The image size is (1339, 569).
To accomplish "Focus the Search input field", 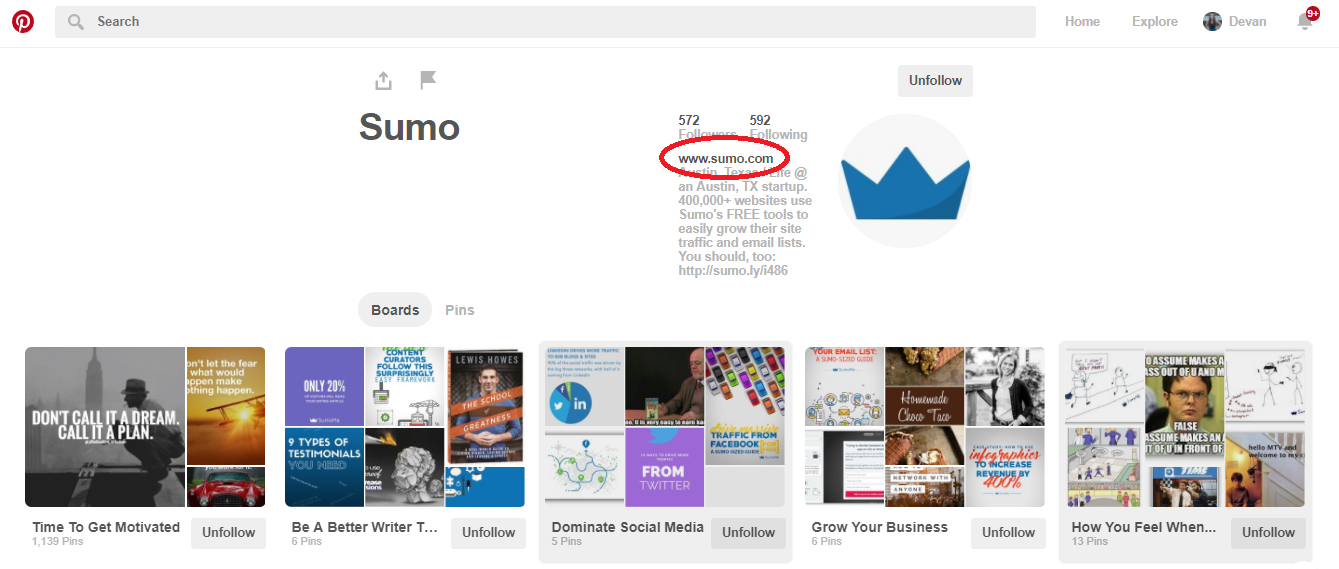I will [x=545, y=21].
